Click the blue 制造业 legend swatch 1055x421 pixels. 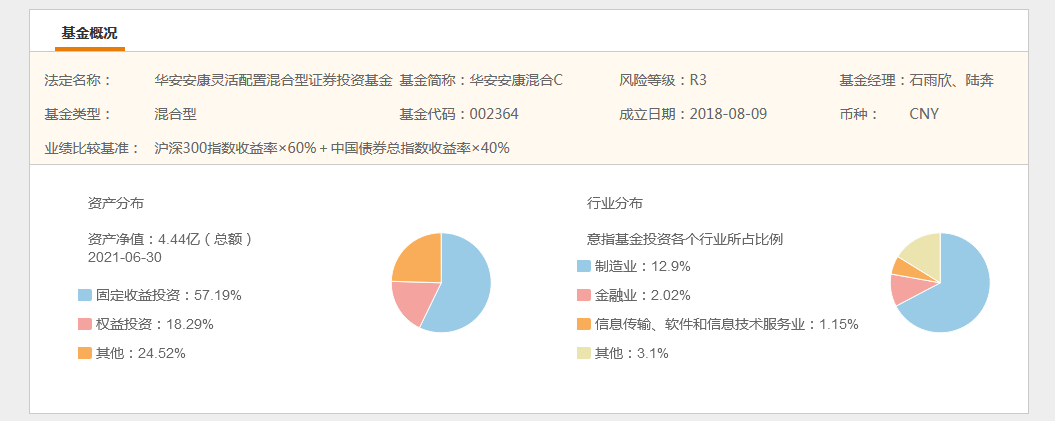(x=583, y=266)
